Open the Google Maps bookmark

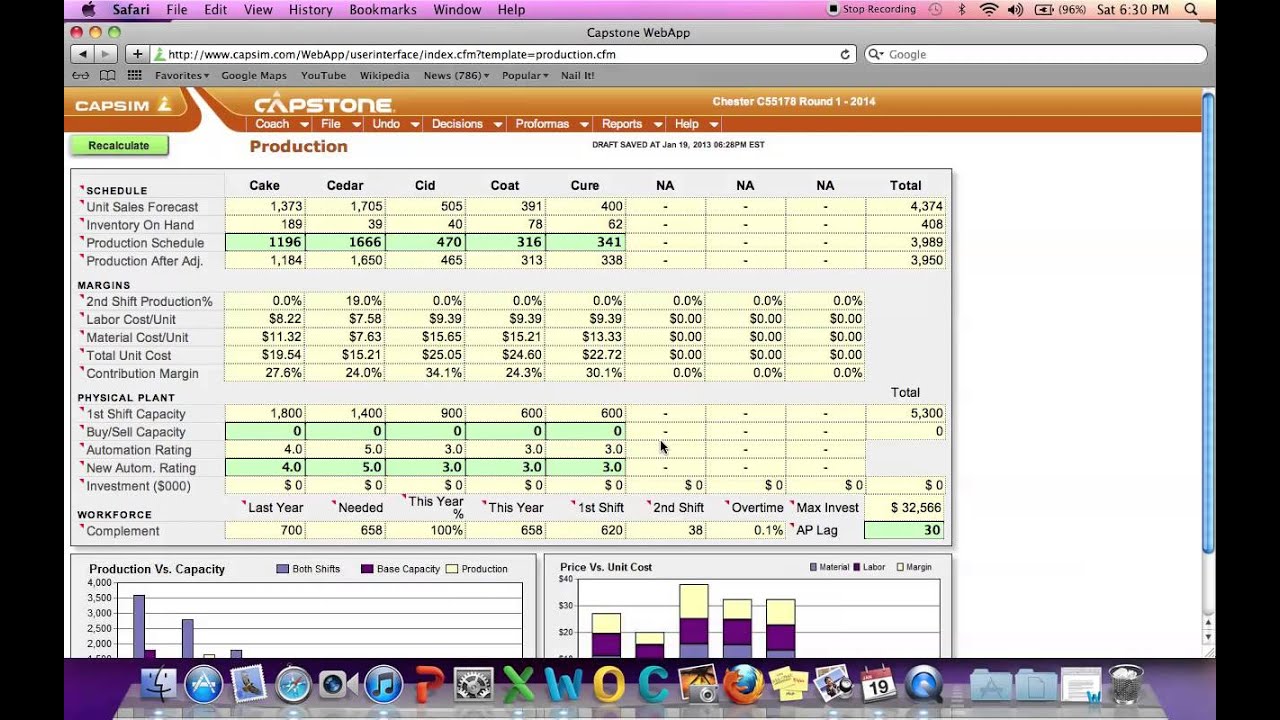click(254, 75)
